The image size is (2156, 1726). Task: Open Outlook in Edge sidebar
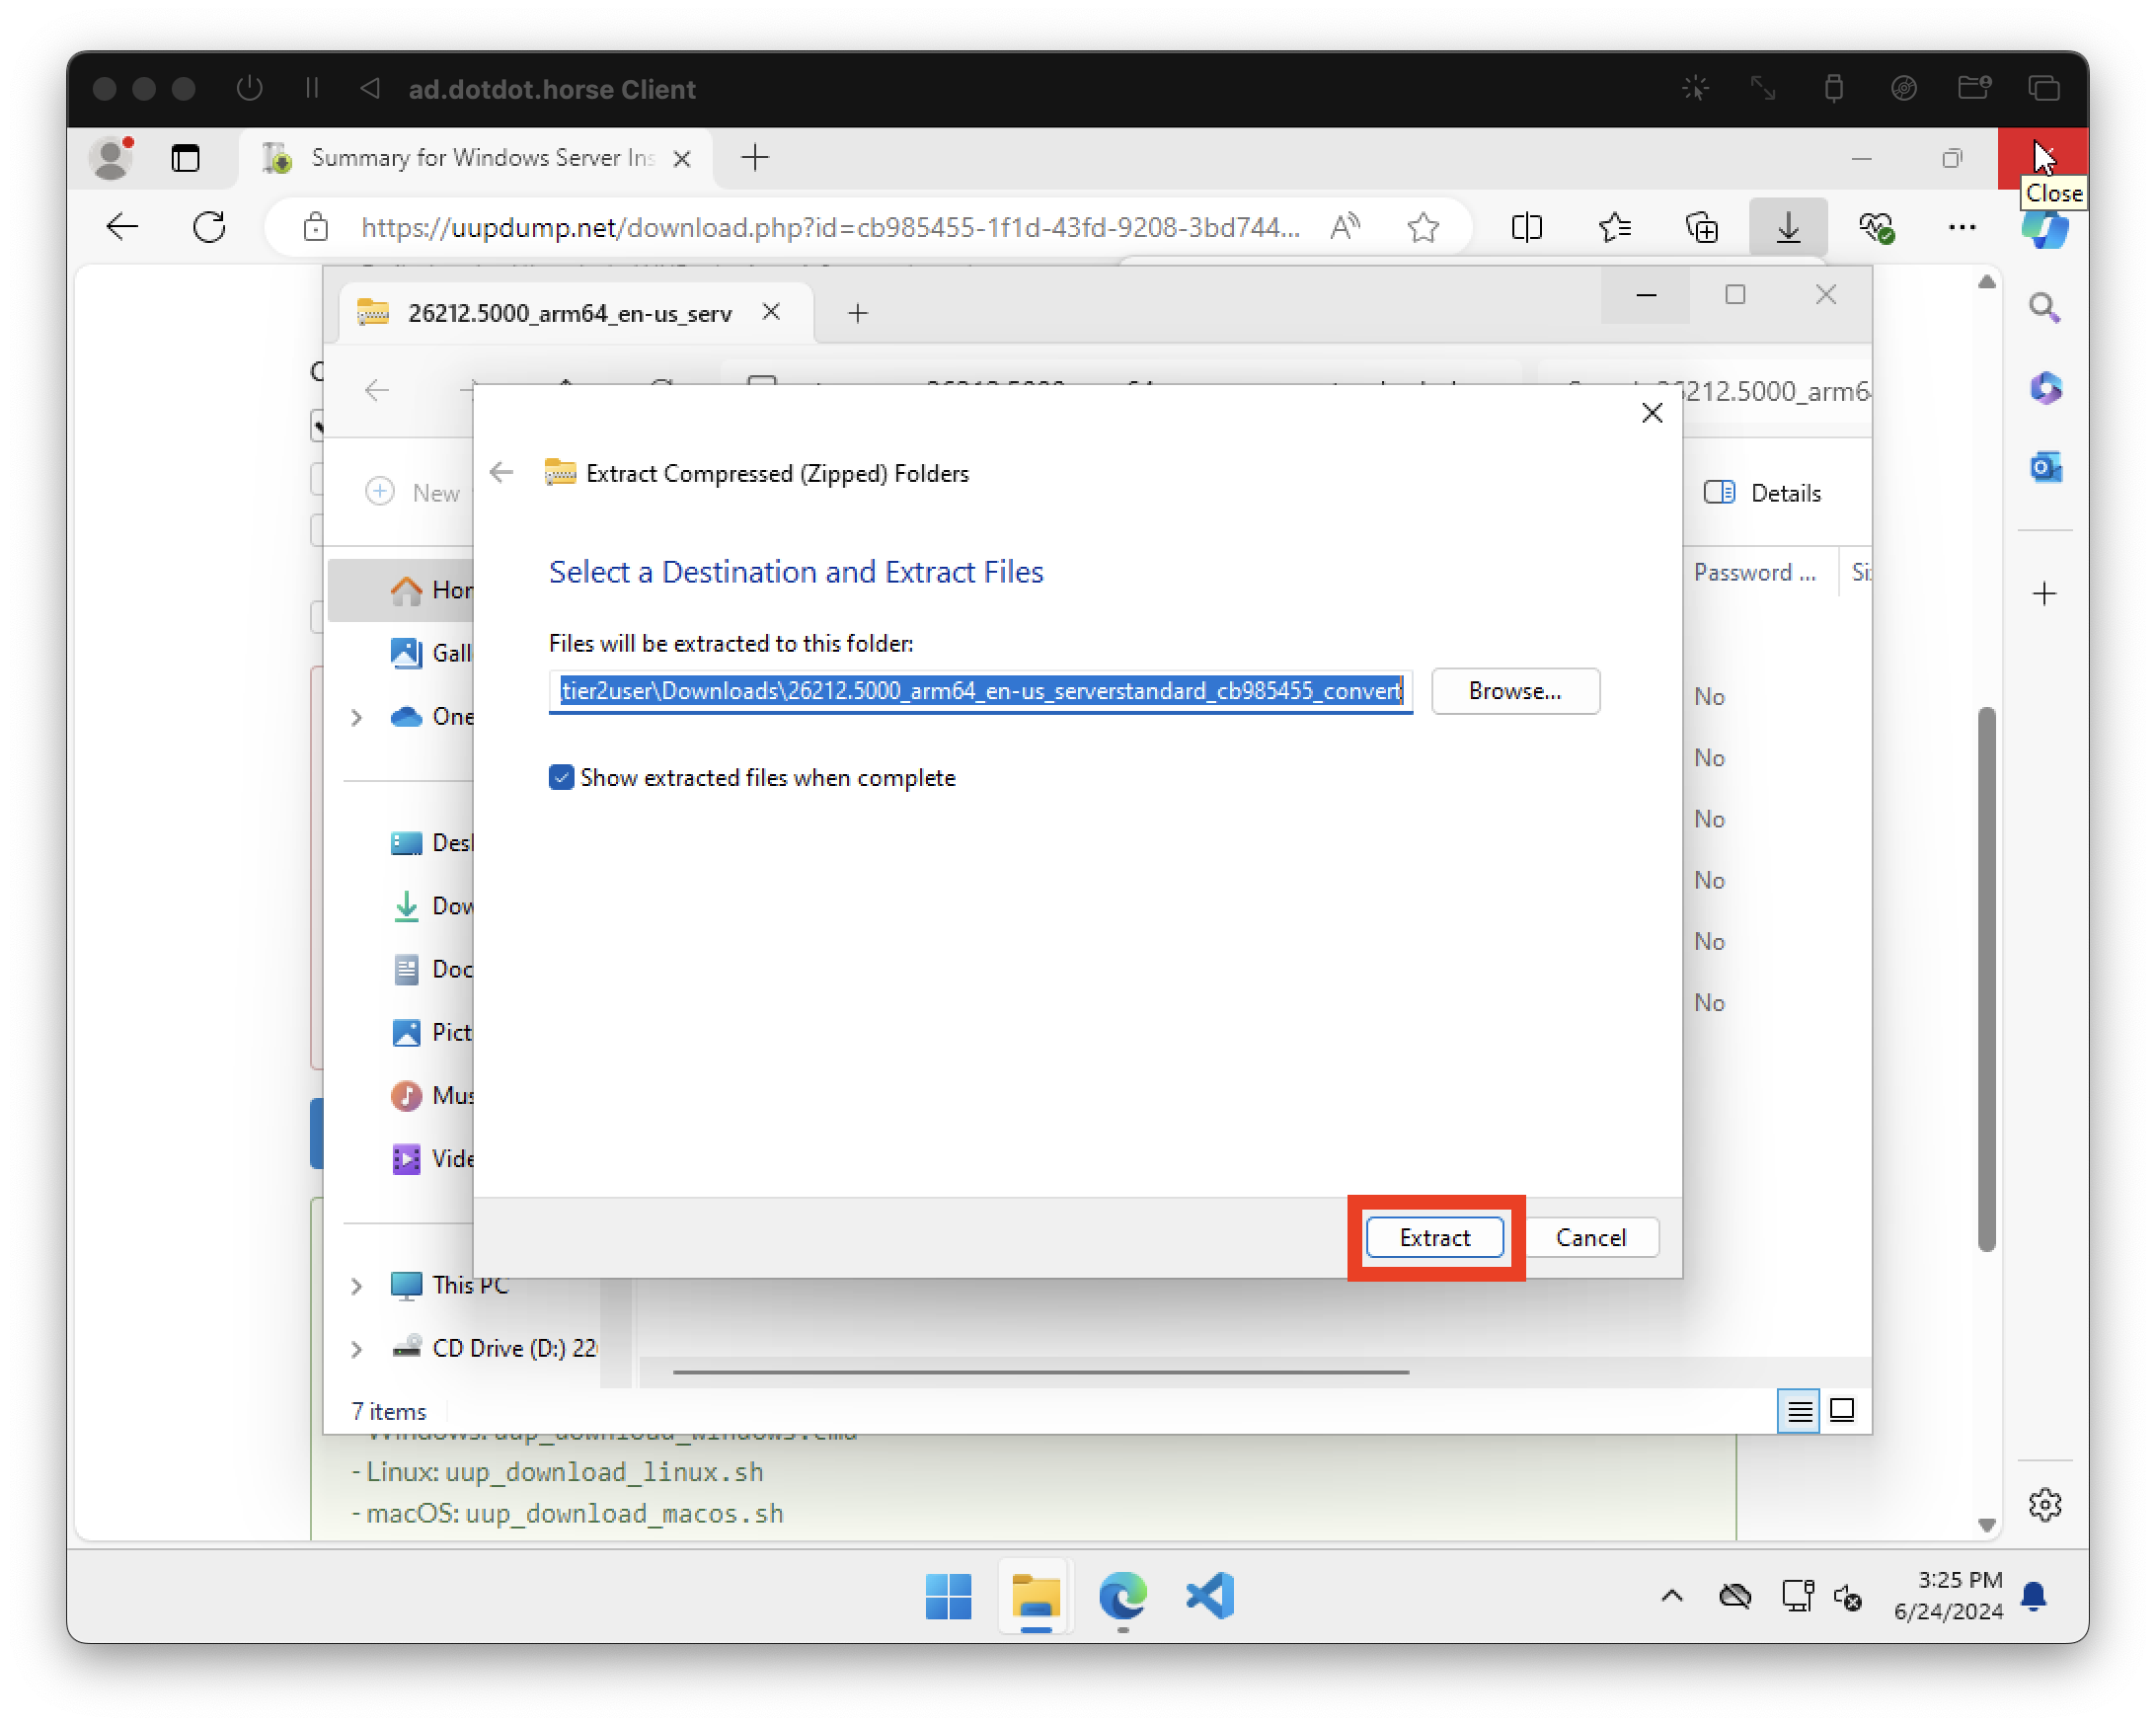pos(2044,467)
